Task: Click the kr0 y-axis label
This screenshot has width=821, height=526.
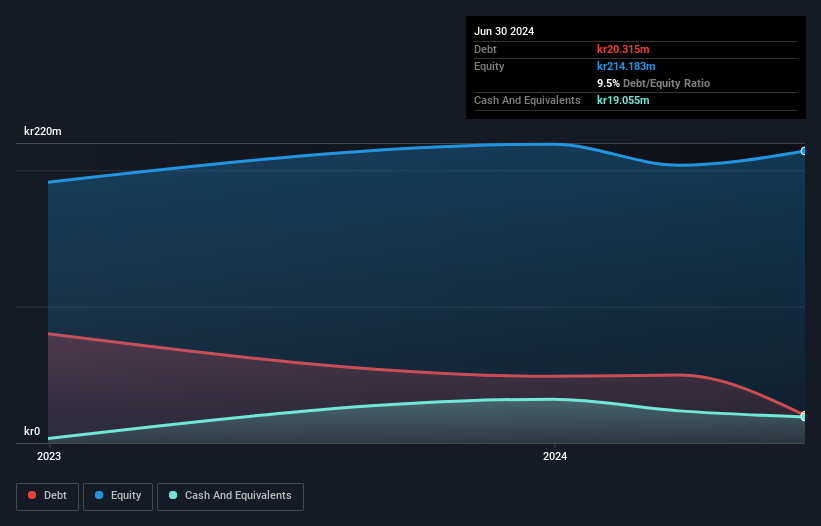Action: tap(32, 431)
